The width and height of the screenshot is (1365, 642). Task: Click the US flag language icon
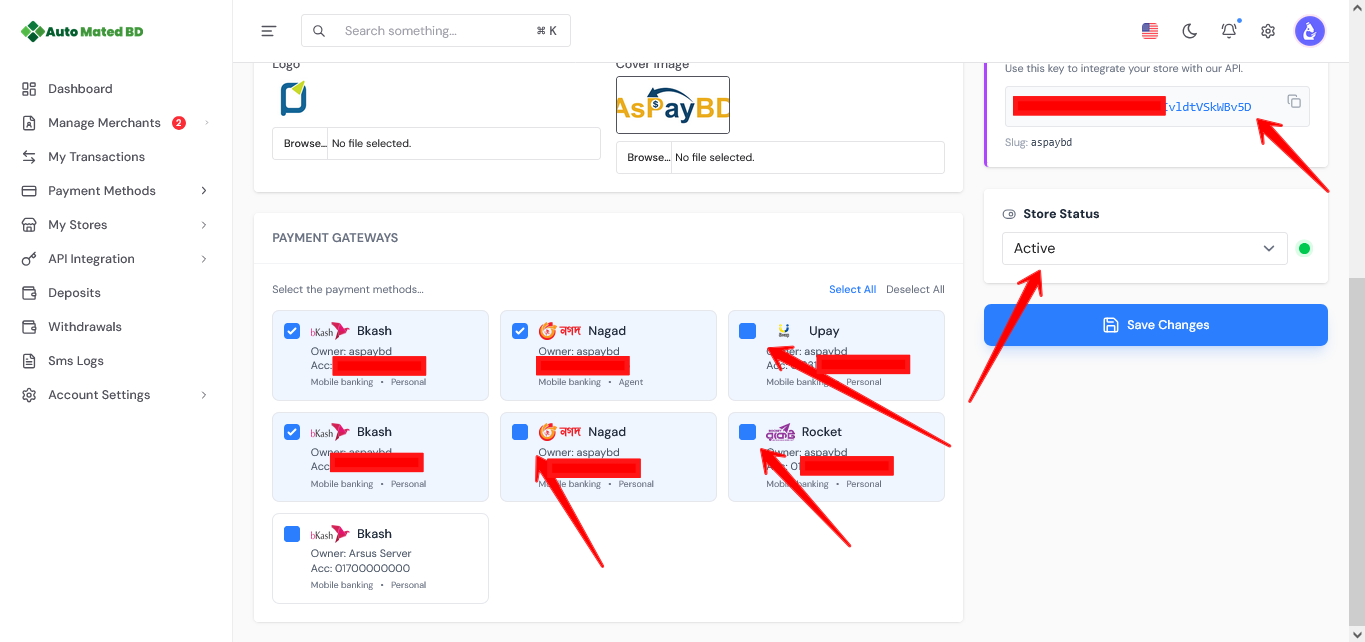pos(1150,31)
